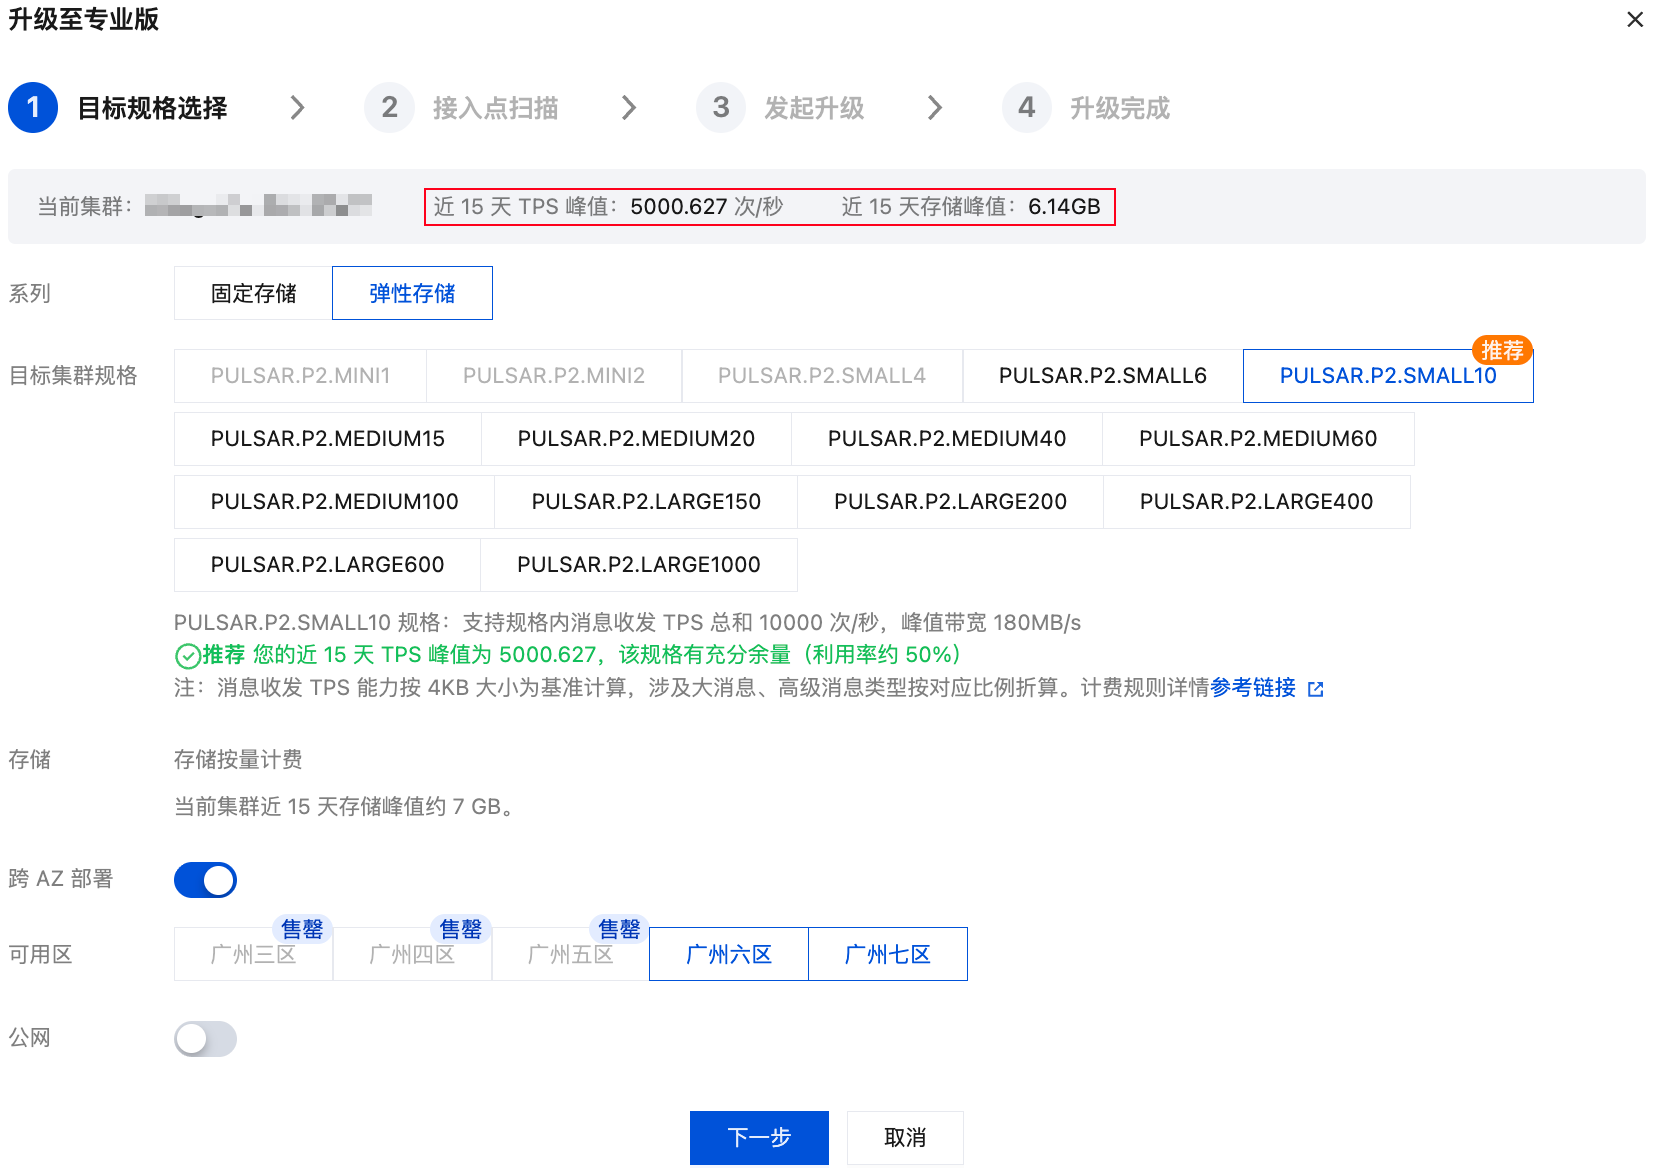This screenshot has width=1664, height=1168.
Task: Toggle availability zone 广州六区
Action: tap(729, 954)
